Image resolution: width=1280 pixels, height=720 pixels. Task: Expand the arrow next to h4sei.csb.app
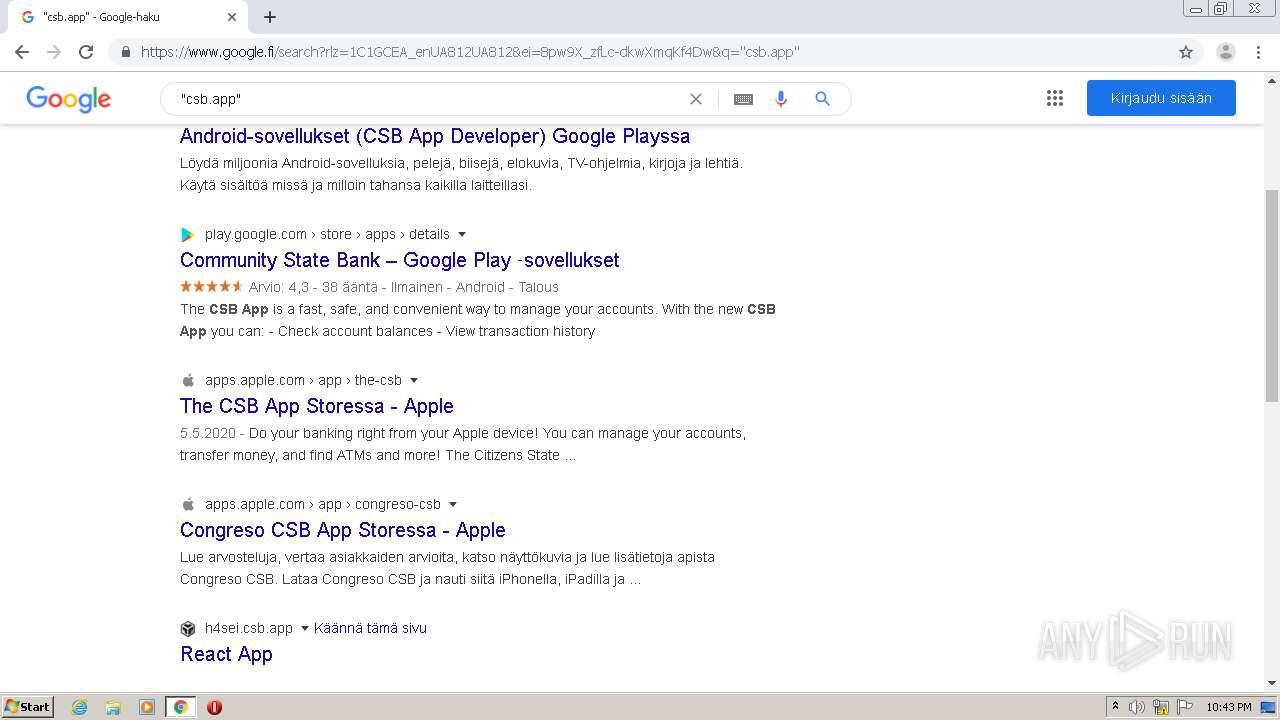[305, 628]
